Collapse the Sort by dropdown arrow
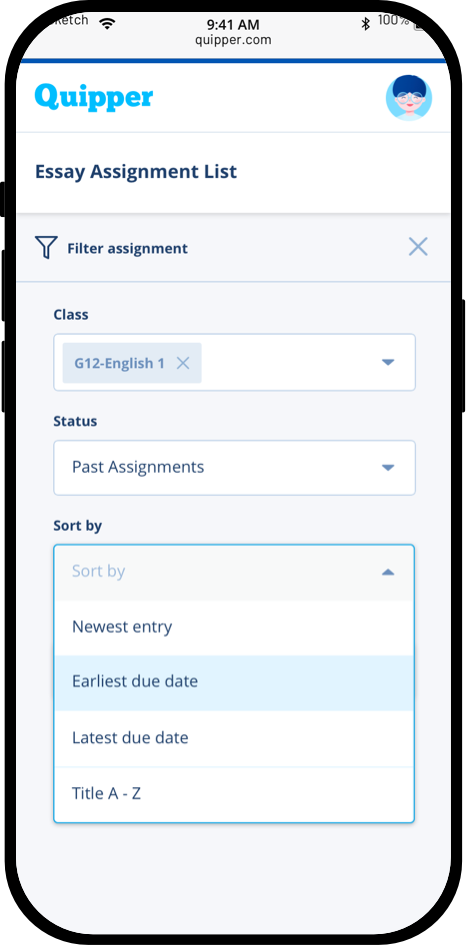This screenshot has height=946, width=466. click(388, 572)
